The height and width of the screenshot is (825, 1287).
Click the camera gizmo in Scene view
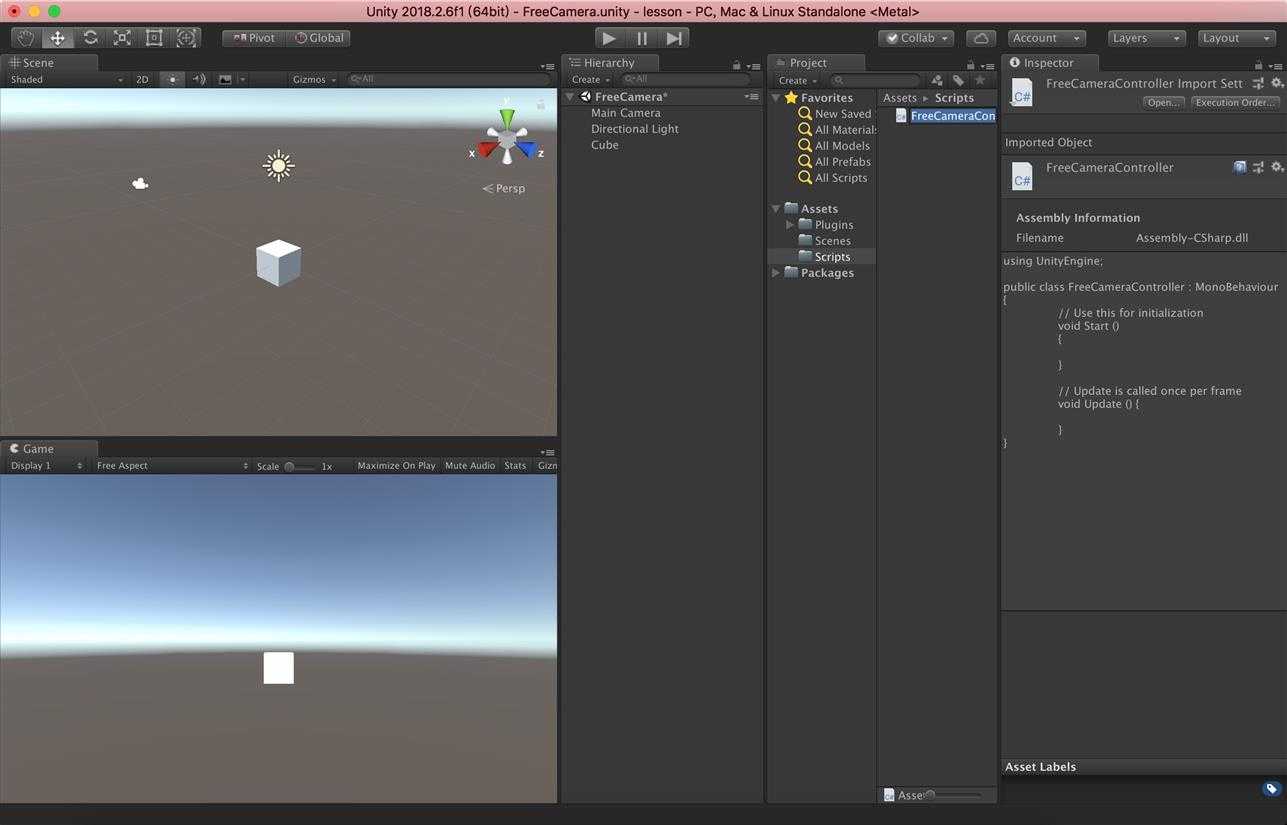pyautogui.click(x=140, y=183)
